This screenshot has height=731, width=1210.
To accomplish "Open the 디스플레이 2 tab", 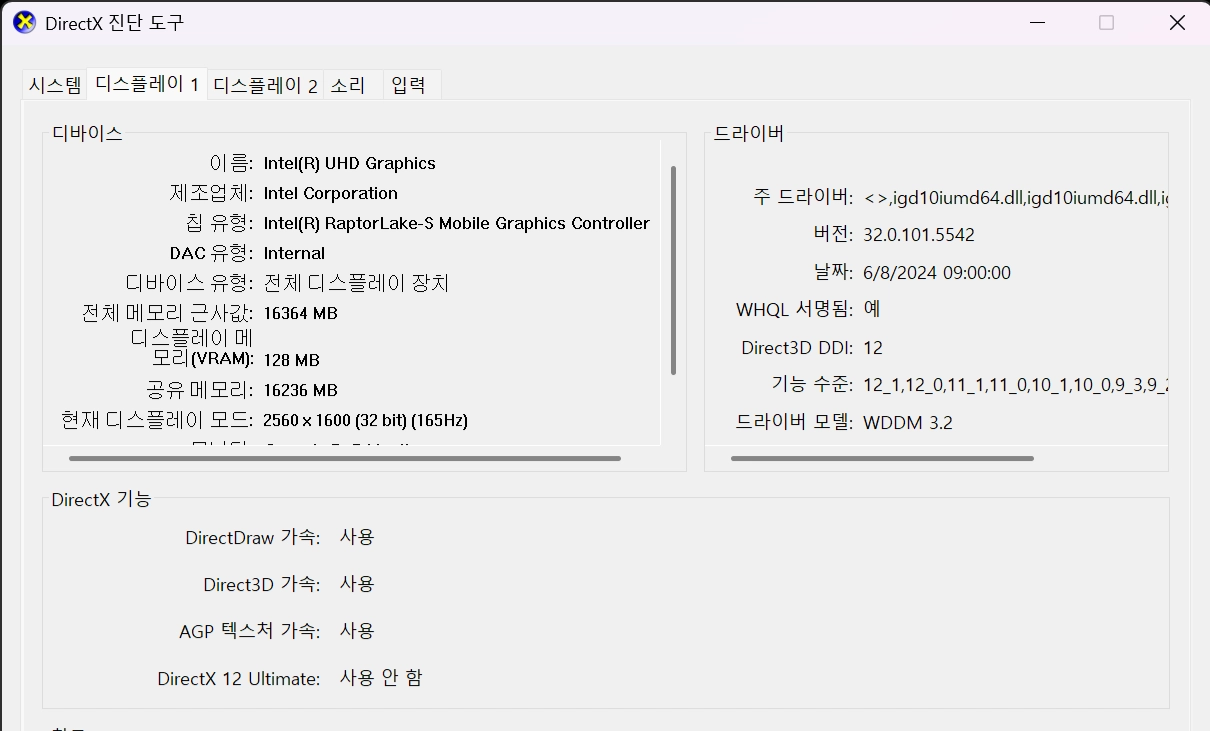I will click(x=265, y=85).
